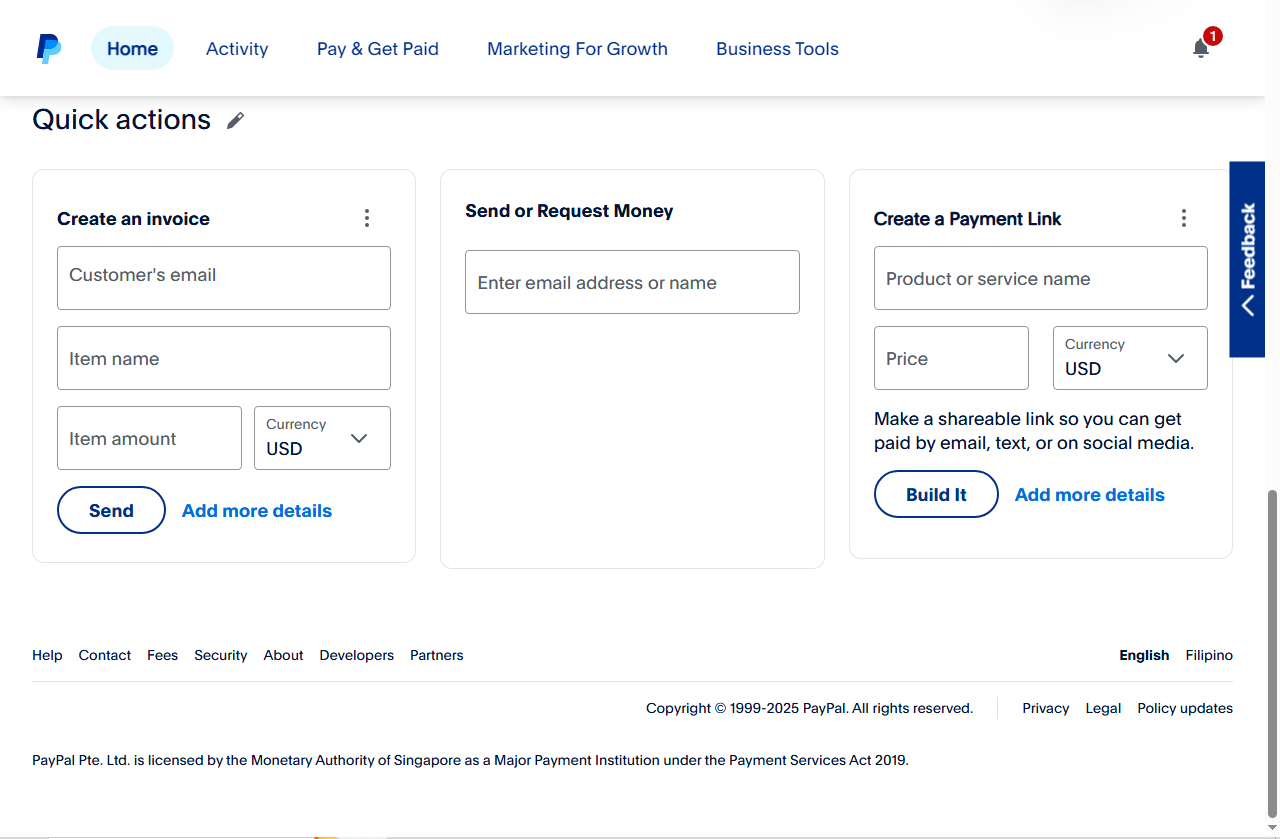This screenshot has width=1280, height=839.
Task: Open the Partners footer link
Action: tap(437, 656)
